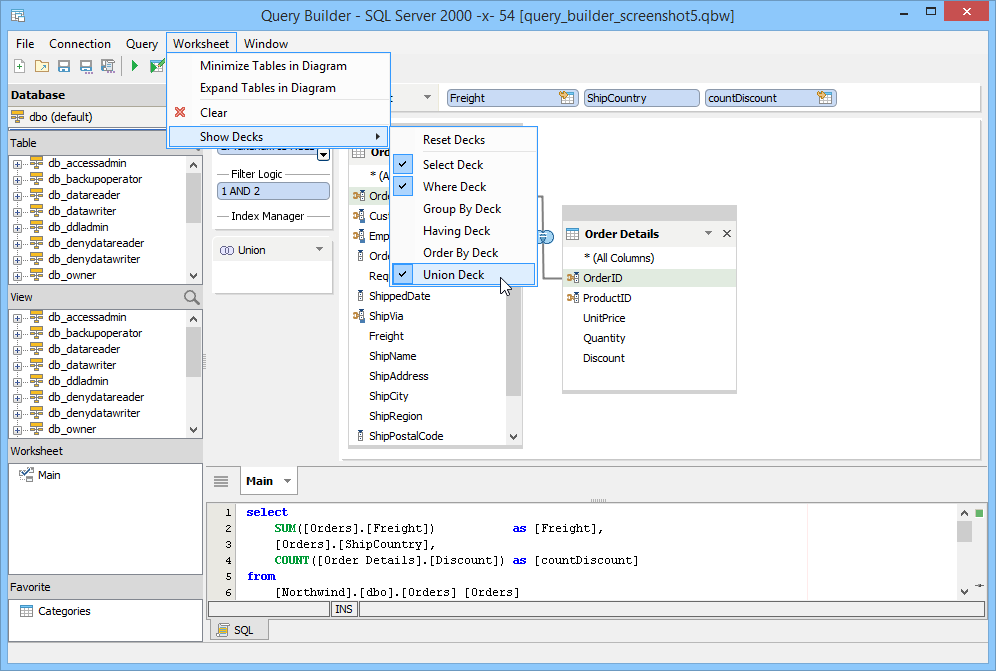Click the Save toolbar icon
The image size is (996, 671).
(x=64, y=66)
